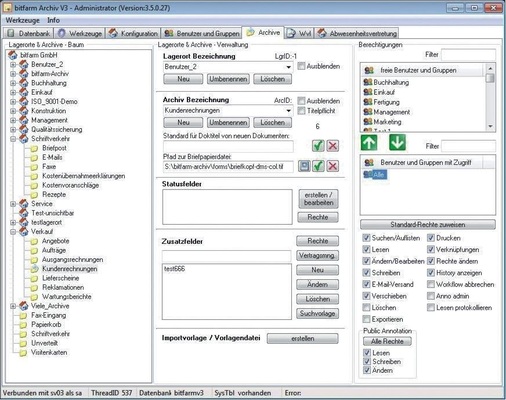The image size is (506, 400).
Task: Enable the Exportieren permission checkbox
Action: [366, 319]
